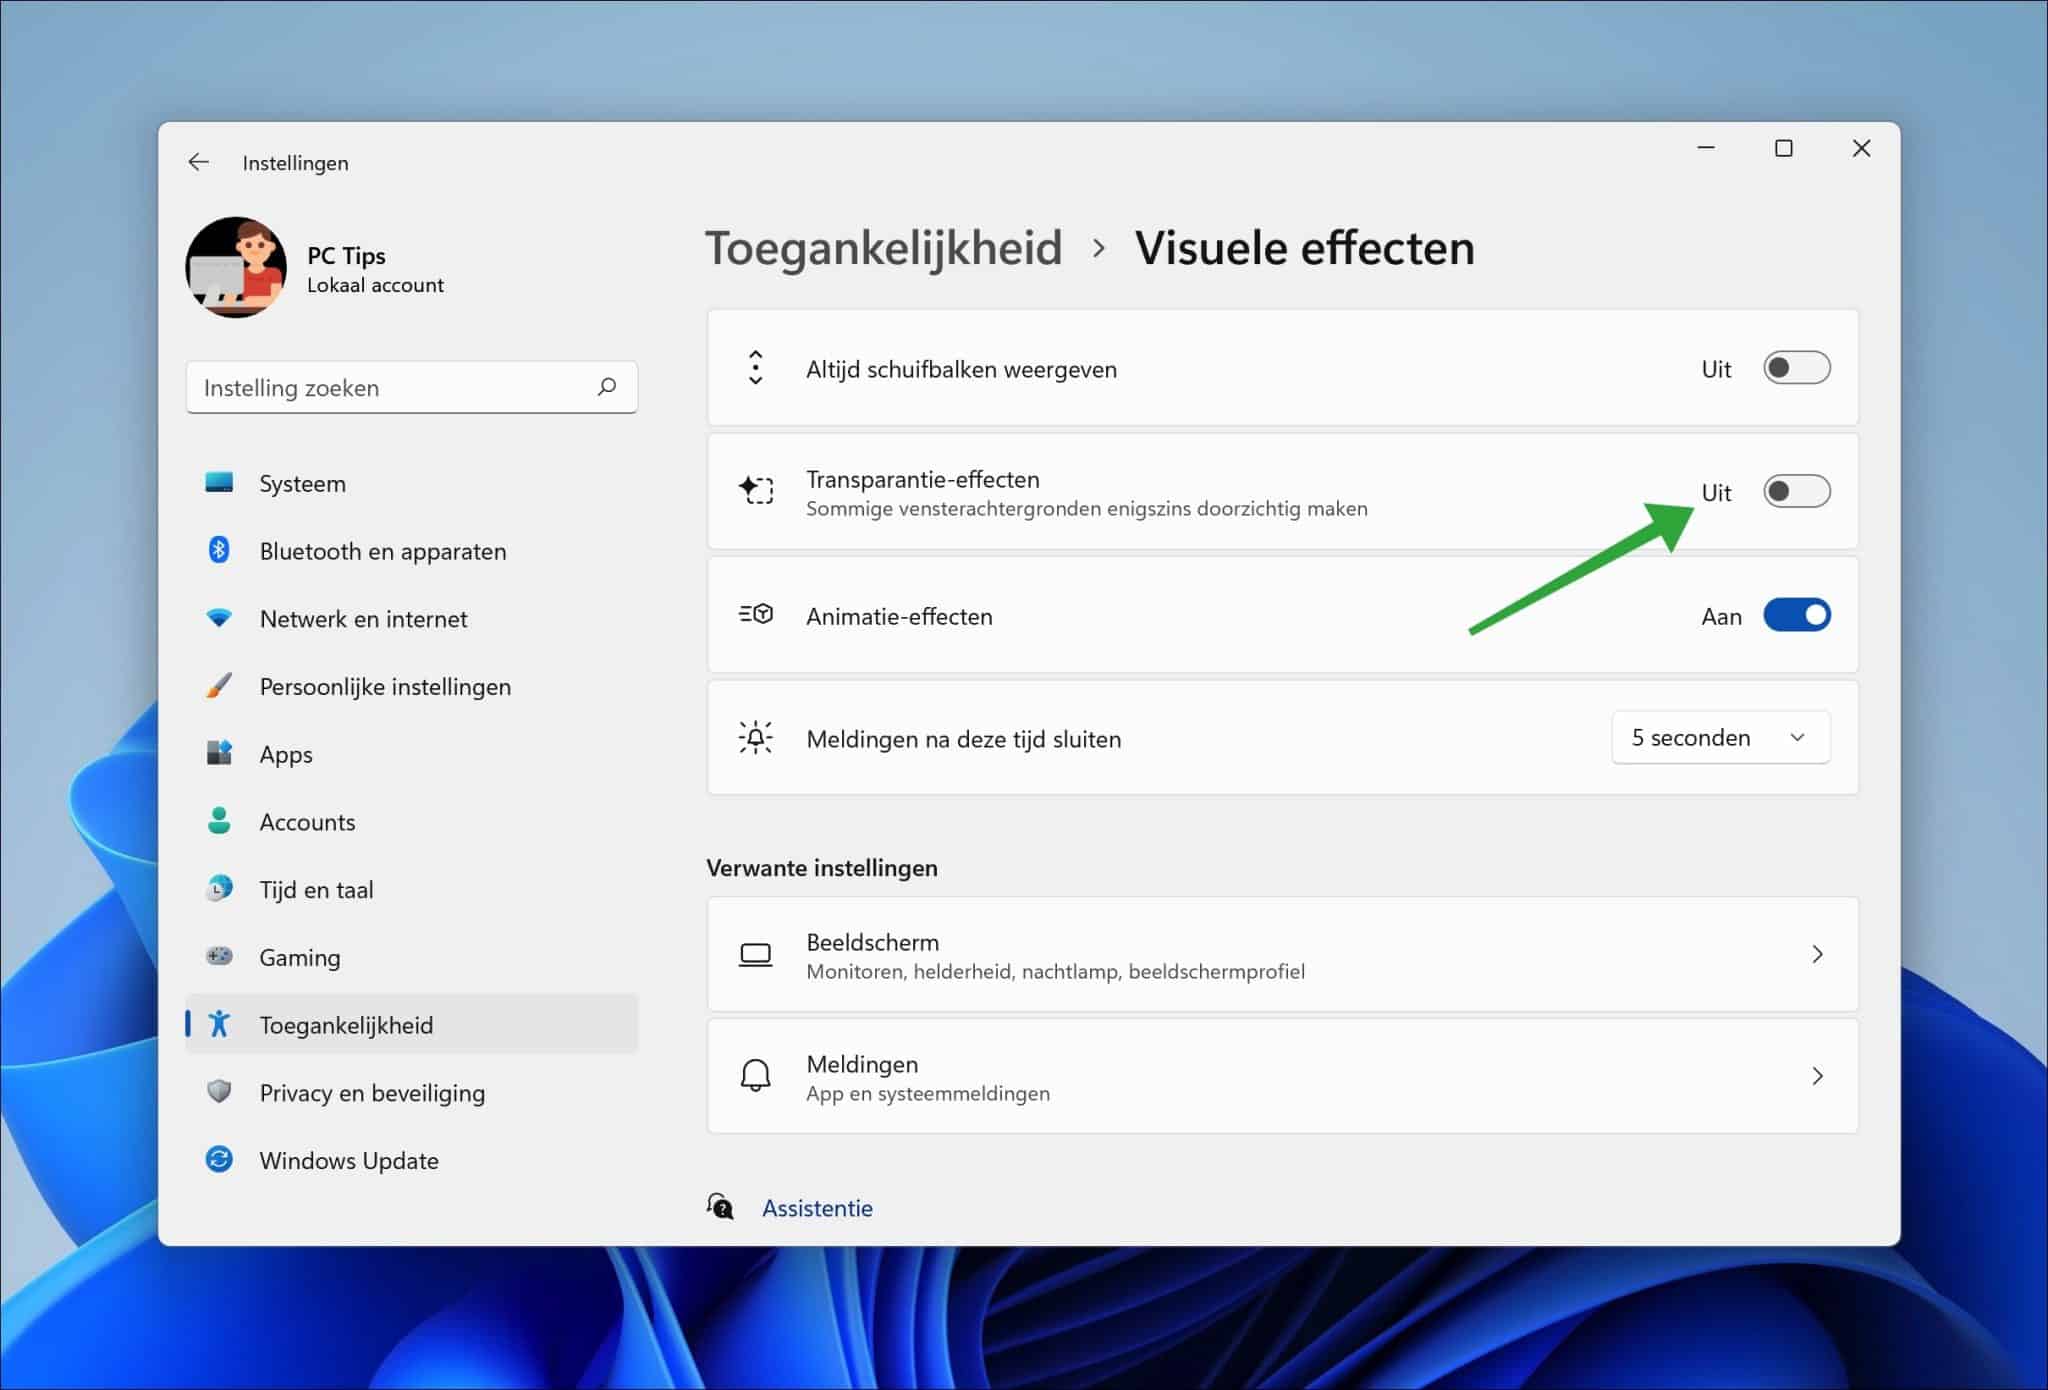The width and height of the screenshot is (2048, 1390).
Task: Expand the Meldingen related settings
Action: [x=1817, y=1076]
